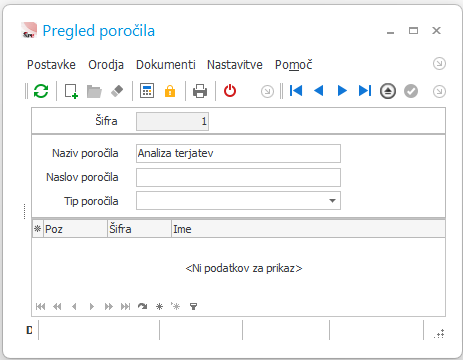This screenshot has height=360, width=463.
Task: Click the orange padlock icon
Action: [x=170, y=91]
